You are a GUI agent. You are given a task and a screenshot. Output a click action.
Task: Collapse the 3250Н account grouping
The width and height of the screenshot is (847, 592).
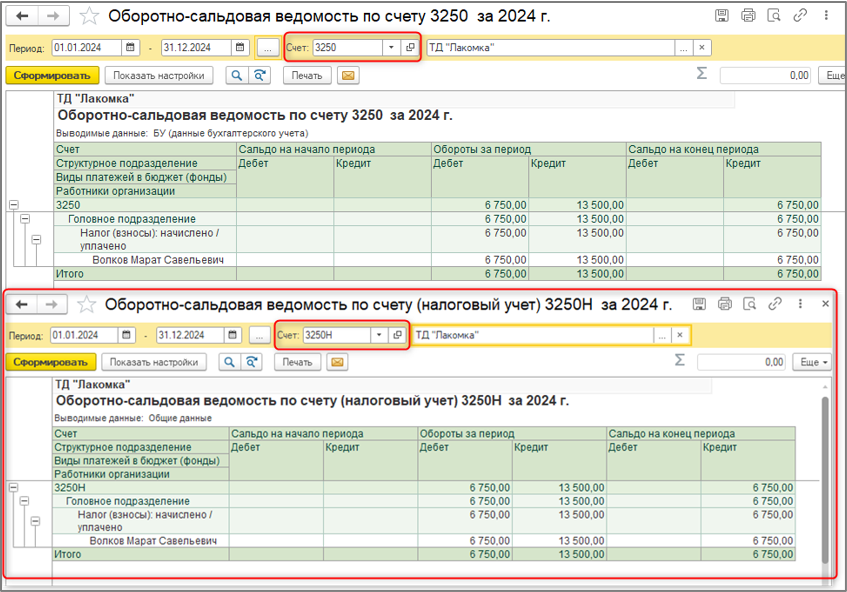tap(14, 488)
